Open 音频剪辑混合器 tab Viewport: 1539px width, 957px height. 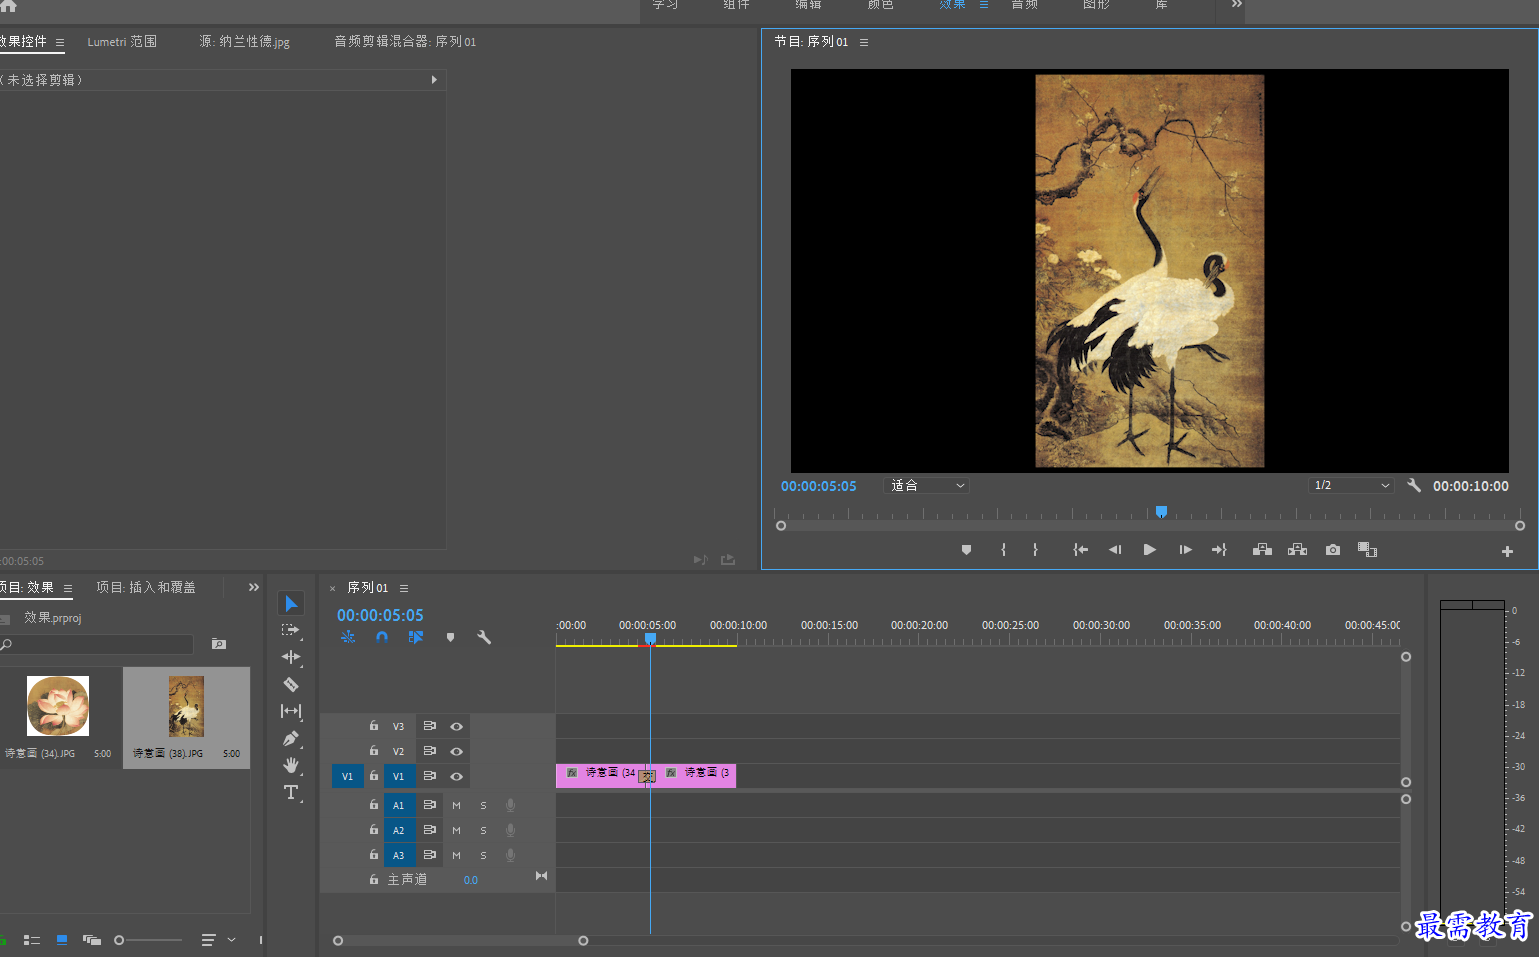click(405, 42)
